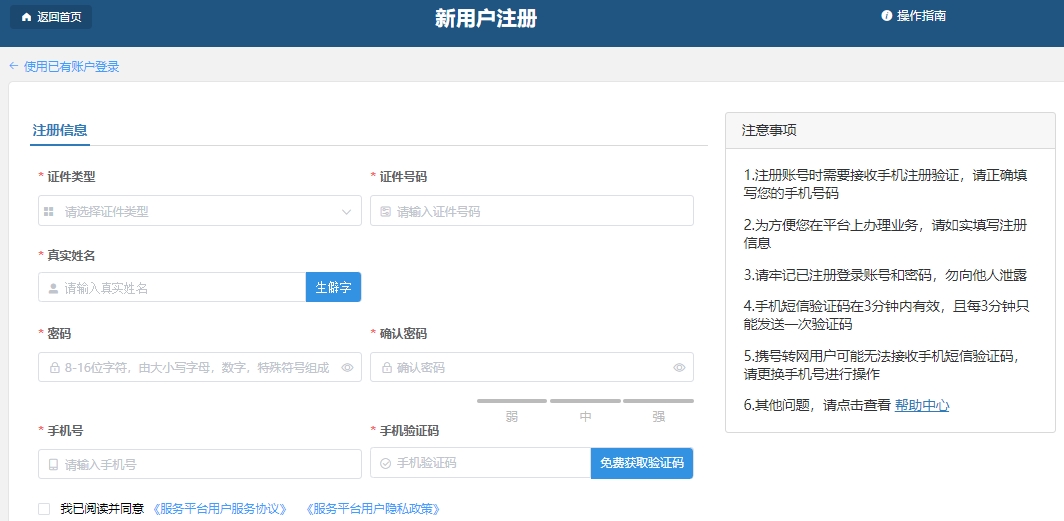Click 免费获取验证码 button
1064x521 pixels.
tap(641, 463)
